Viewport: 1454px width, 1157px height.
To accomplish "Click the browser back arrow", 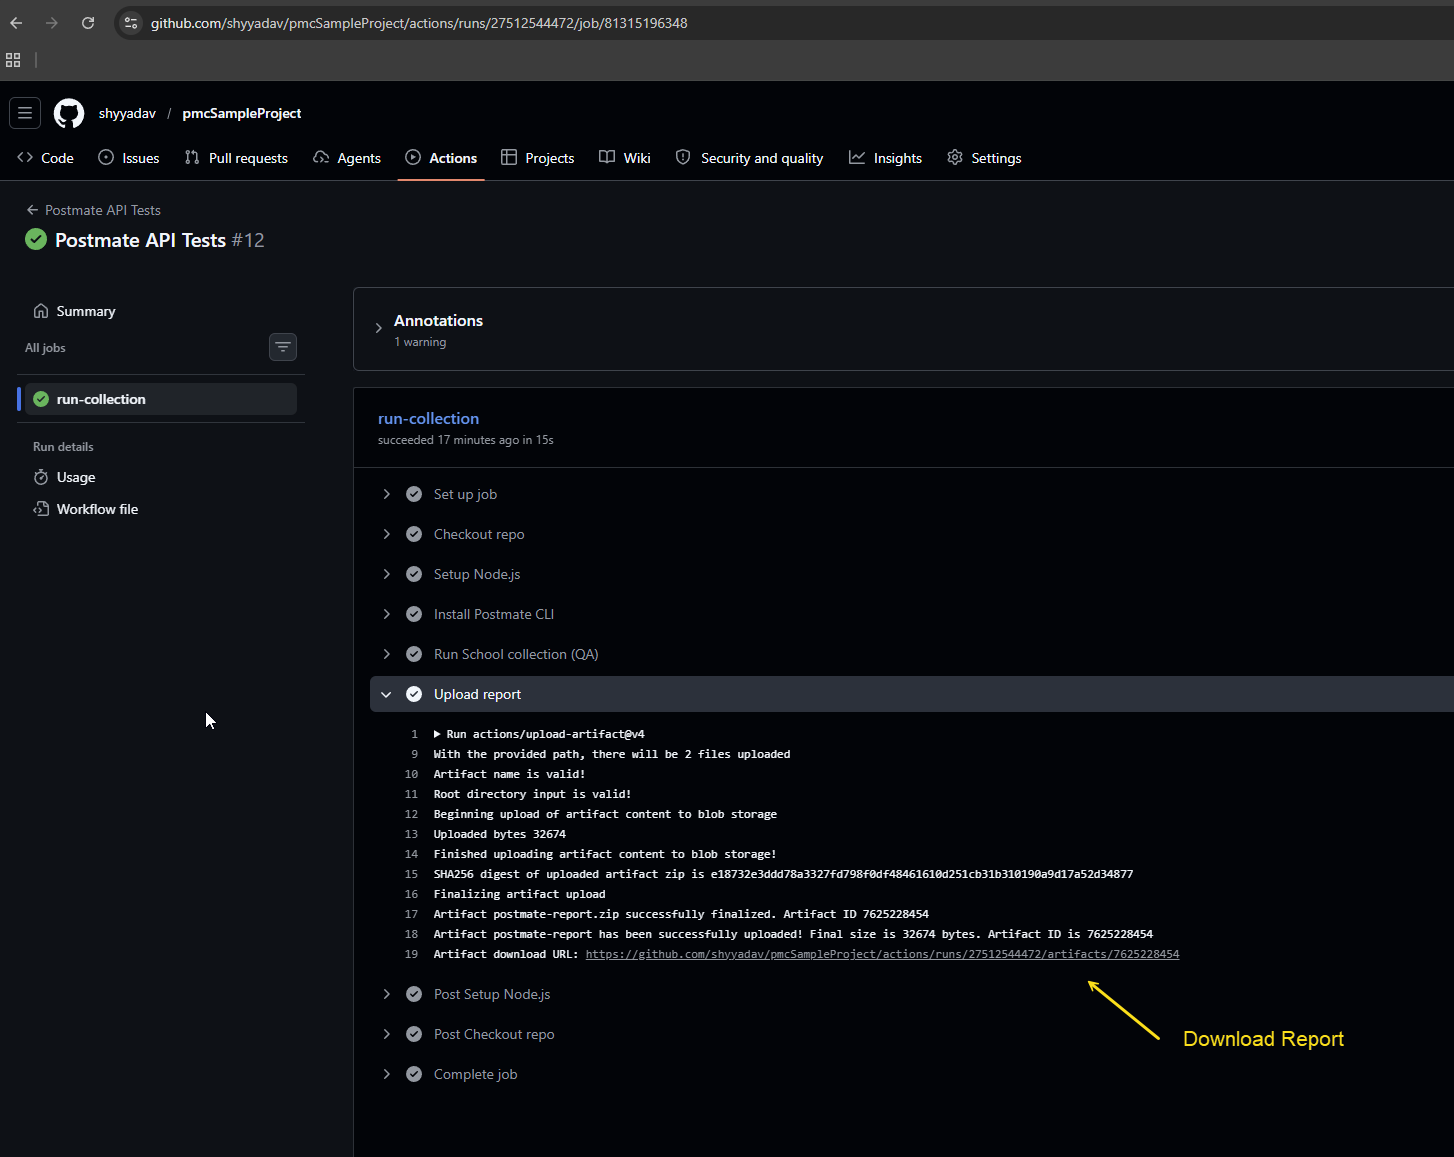I will click(x=16, y=23).
